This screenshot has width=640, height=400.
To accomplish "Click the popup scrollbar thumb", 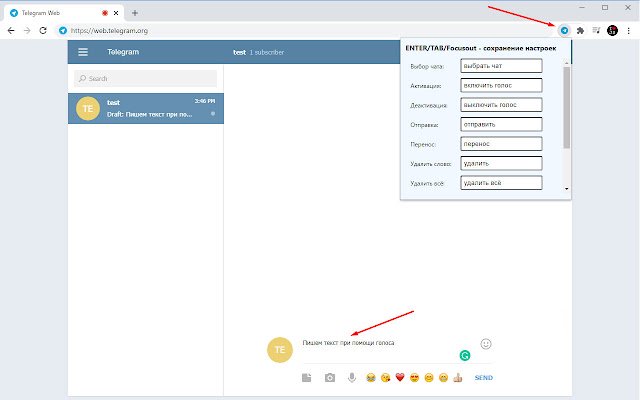I will (567, 107).
